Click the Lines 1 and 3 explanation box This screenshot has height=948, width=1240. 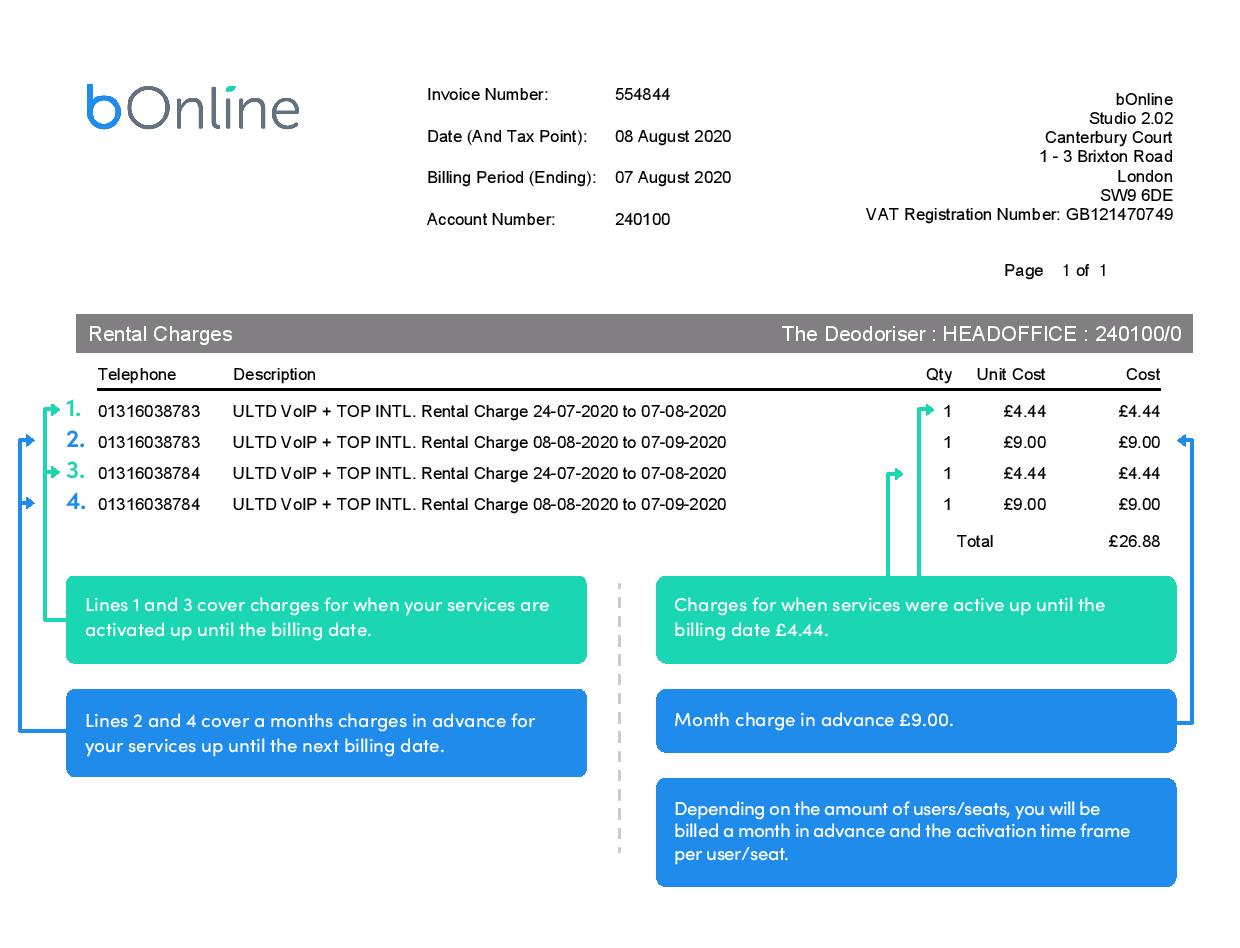326,620
